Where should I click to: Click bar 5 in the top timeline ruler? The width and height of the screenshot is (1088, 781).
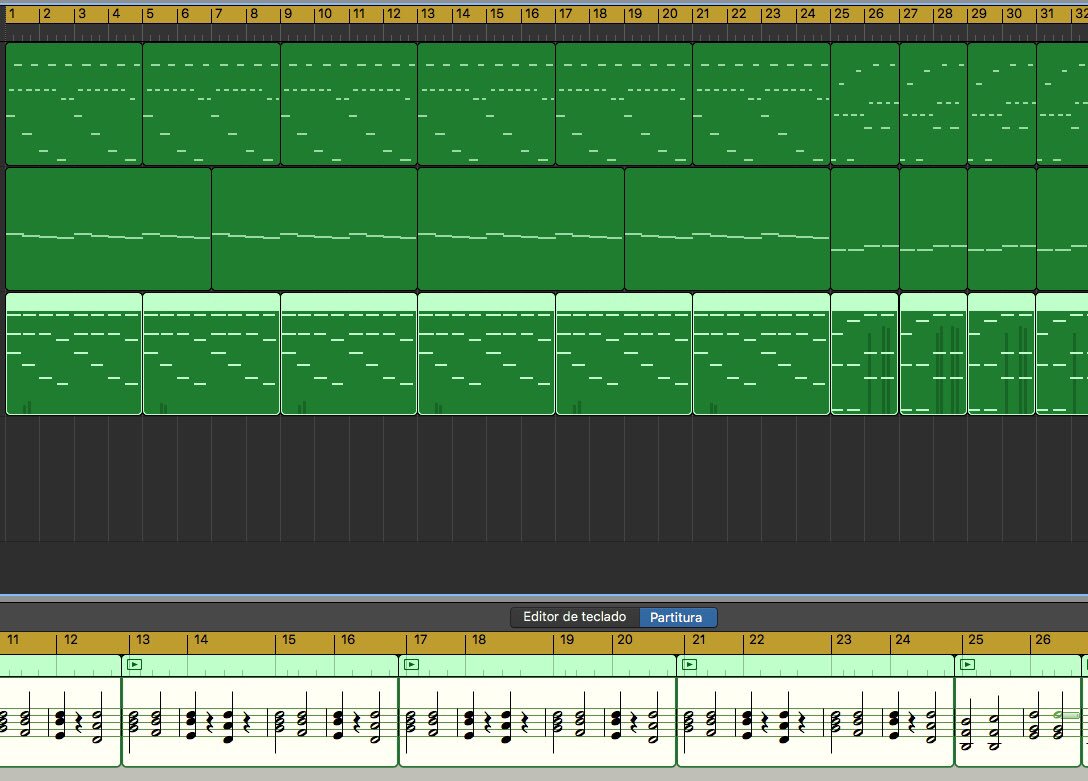tap(150, 13)
